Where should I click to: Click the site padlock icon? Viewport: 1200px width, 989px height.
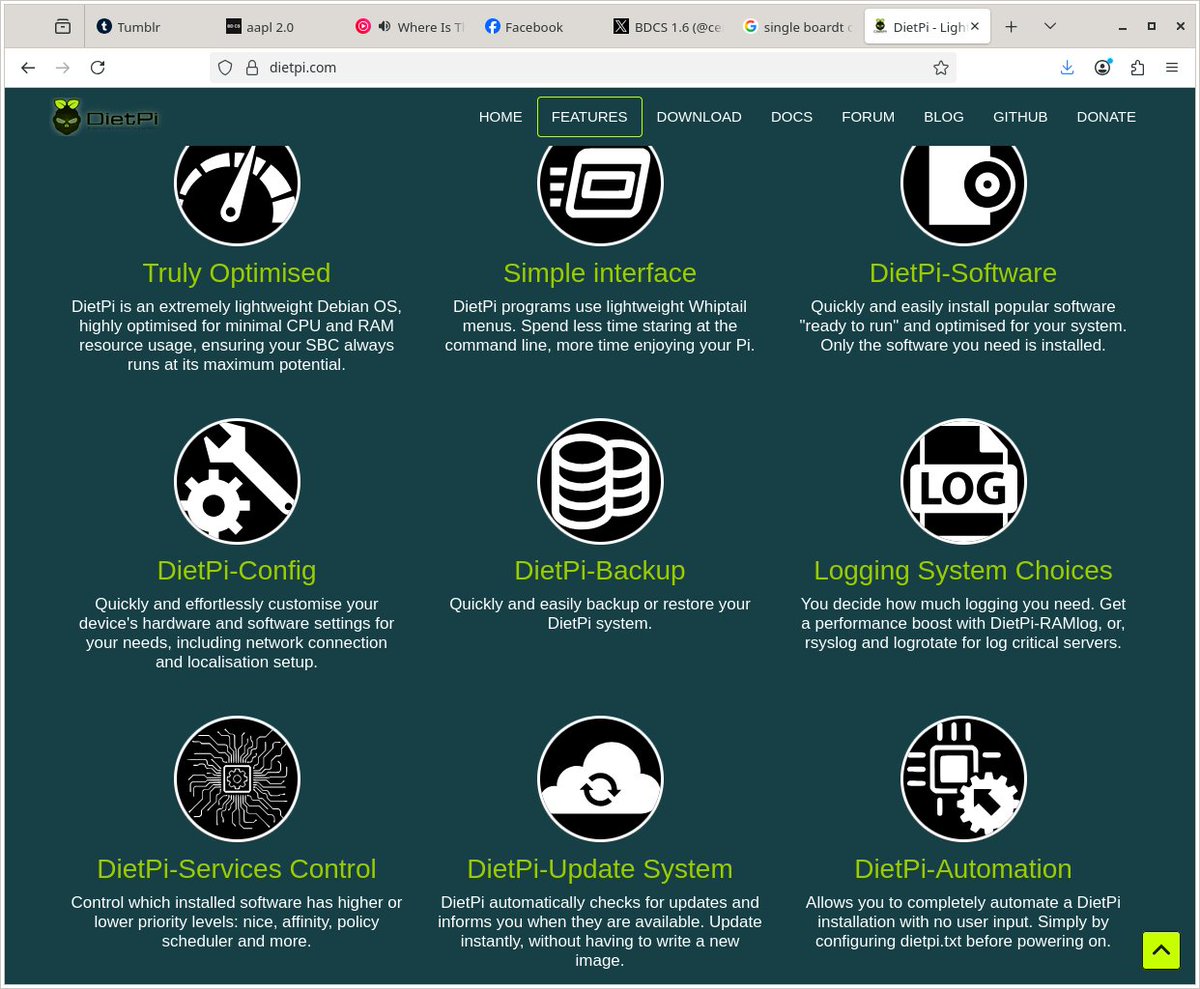(x=253, y=68)
